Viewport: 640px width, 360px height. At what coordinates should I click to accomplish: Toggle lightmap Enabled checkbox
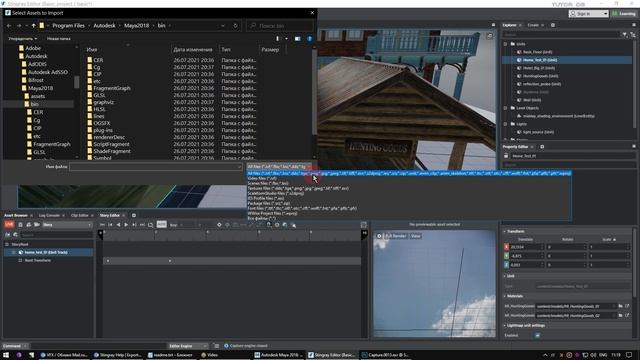pyautogui.click(x=538, y=335)
